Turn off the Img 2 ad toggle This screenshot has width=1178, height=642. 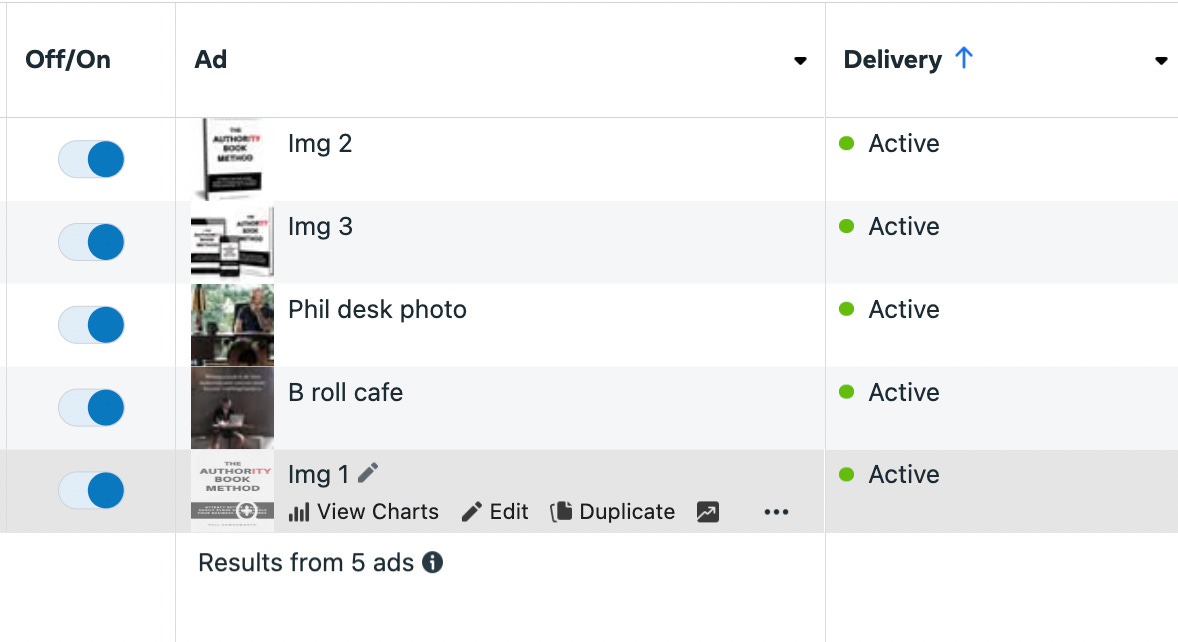click(91, 159)
